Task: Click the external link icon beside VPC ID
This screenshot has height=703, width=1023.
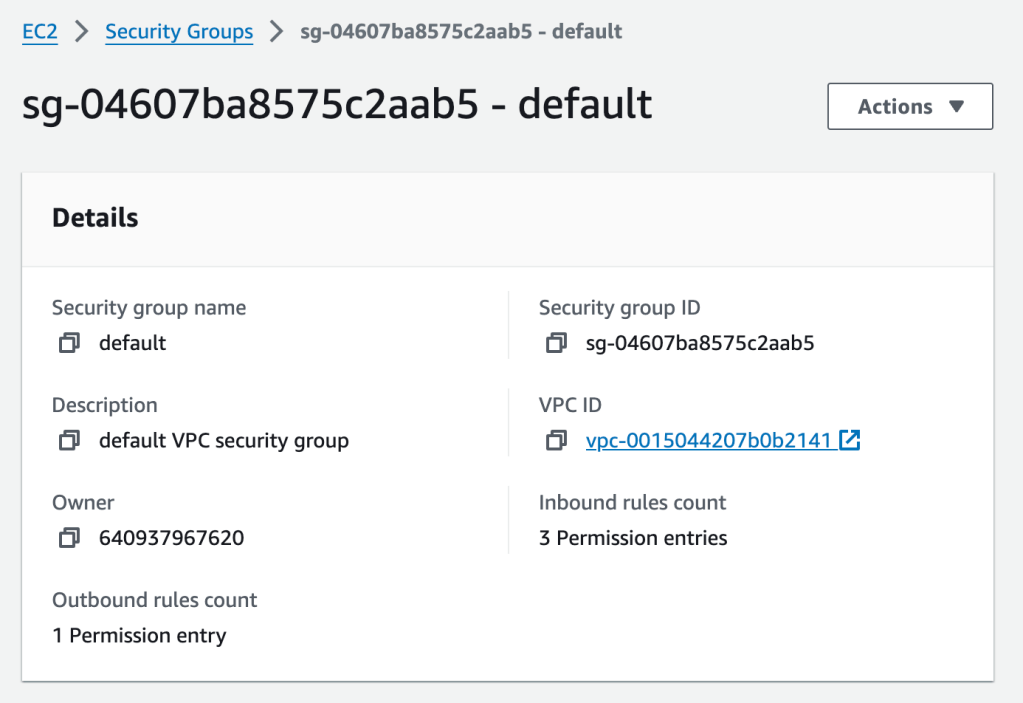Action: point(849,440)
